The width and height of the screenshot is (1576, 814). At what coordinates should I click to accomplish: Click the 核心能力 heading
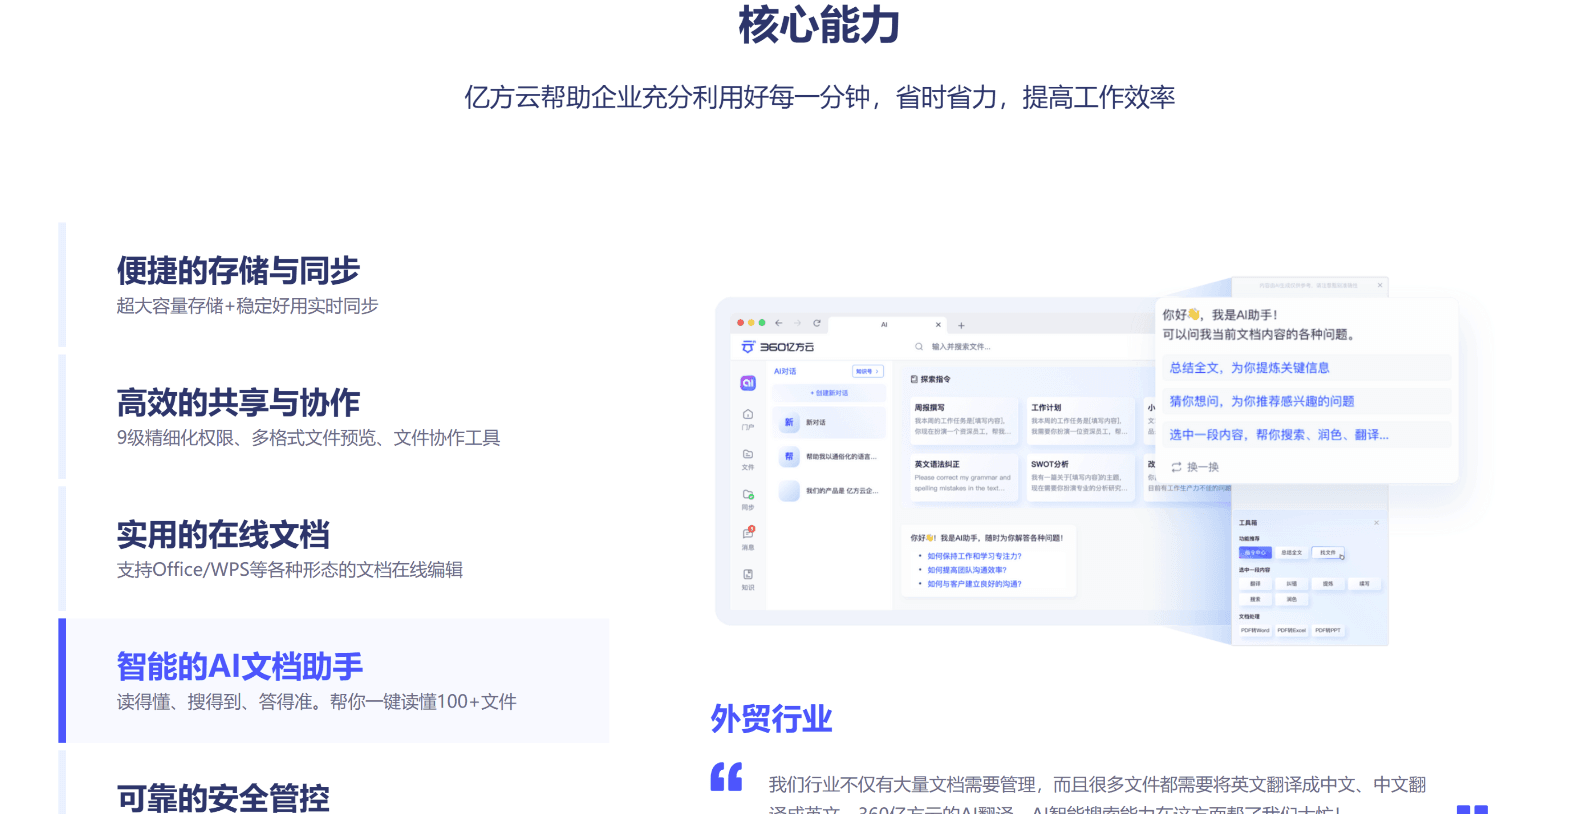819,25
